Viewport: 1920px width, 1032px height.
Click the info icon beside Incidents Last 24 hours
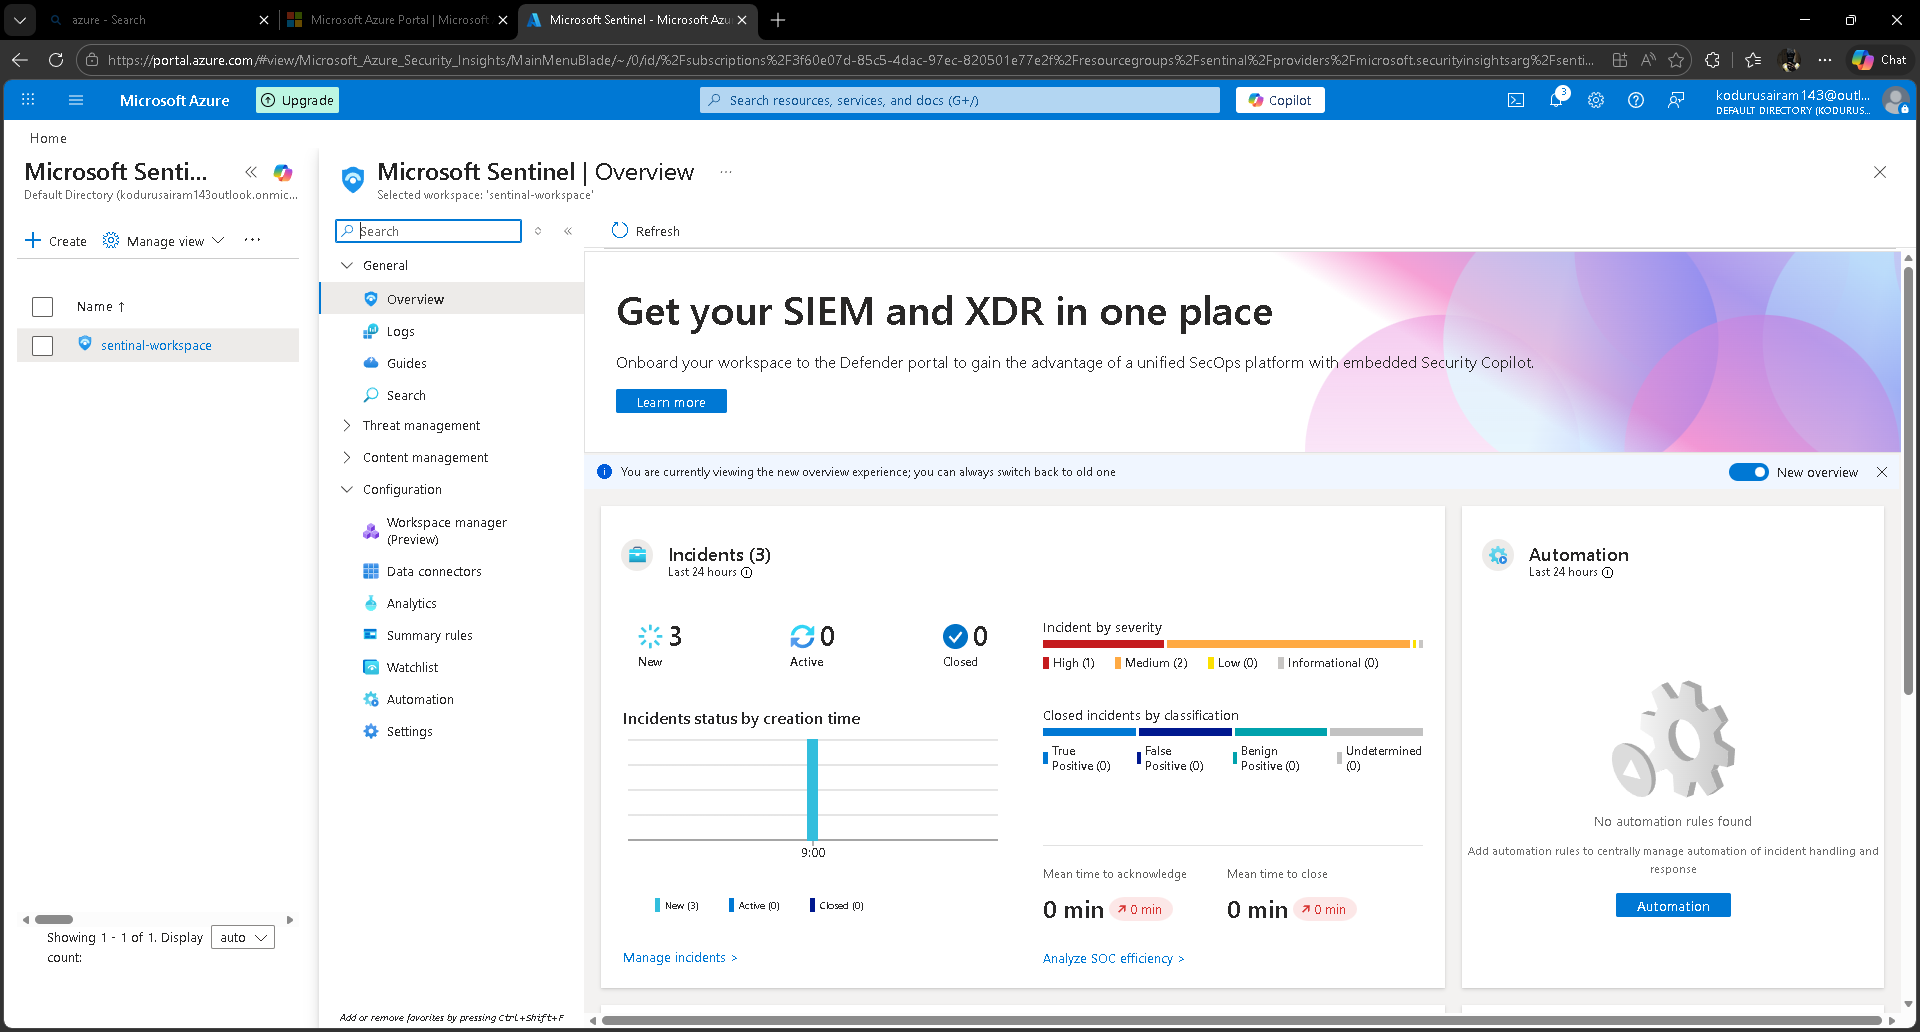(746, 573)
